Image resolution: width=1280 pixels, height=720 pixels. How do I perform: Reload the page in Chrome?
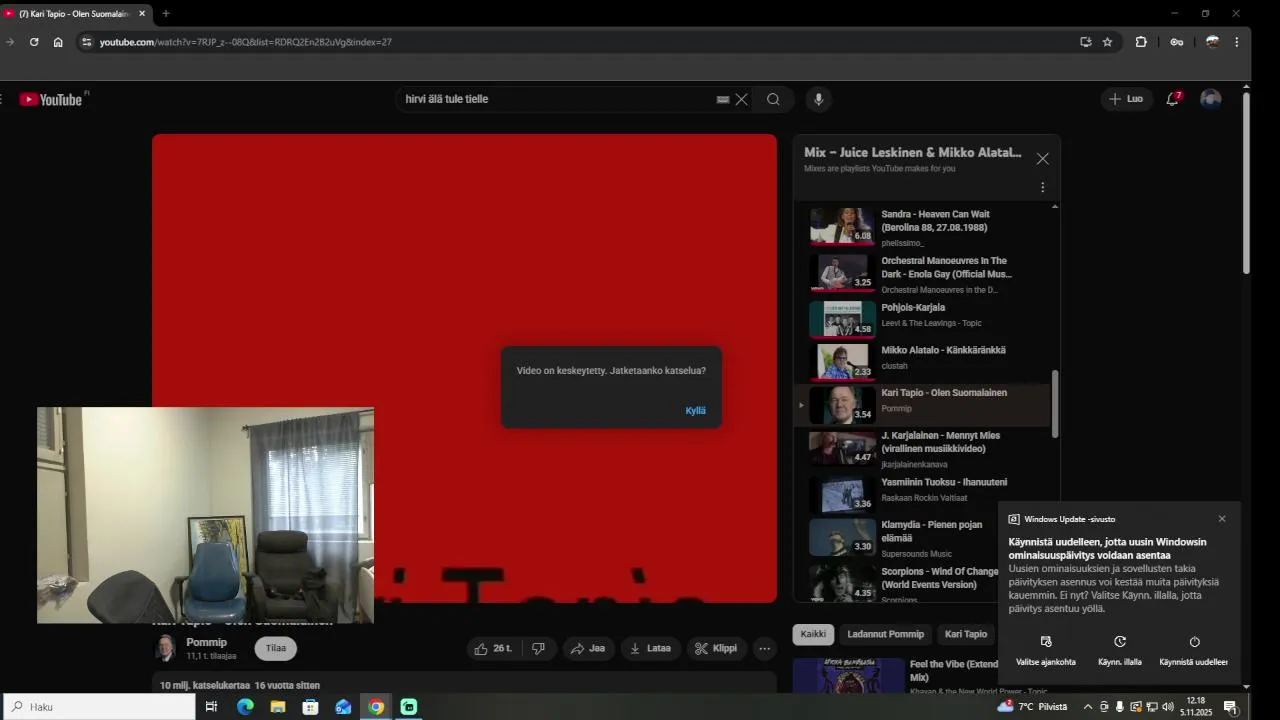point(34,42)
